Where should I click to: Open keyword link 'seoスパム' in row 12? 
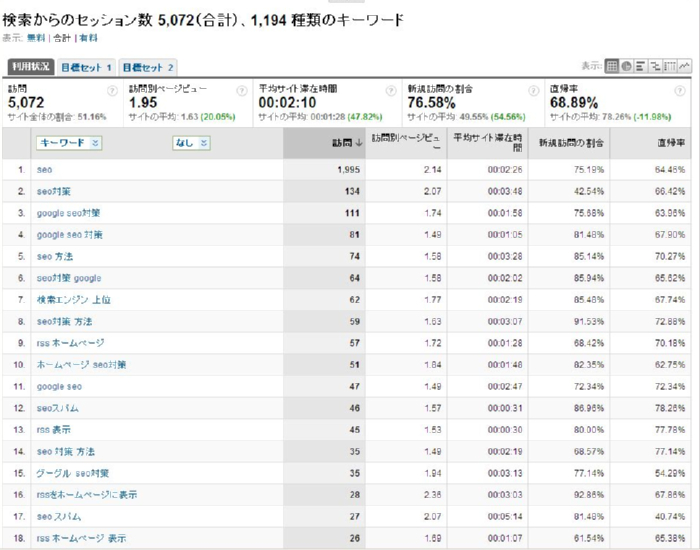pos(58,408)
